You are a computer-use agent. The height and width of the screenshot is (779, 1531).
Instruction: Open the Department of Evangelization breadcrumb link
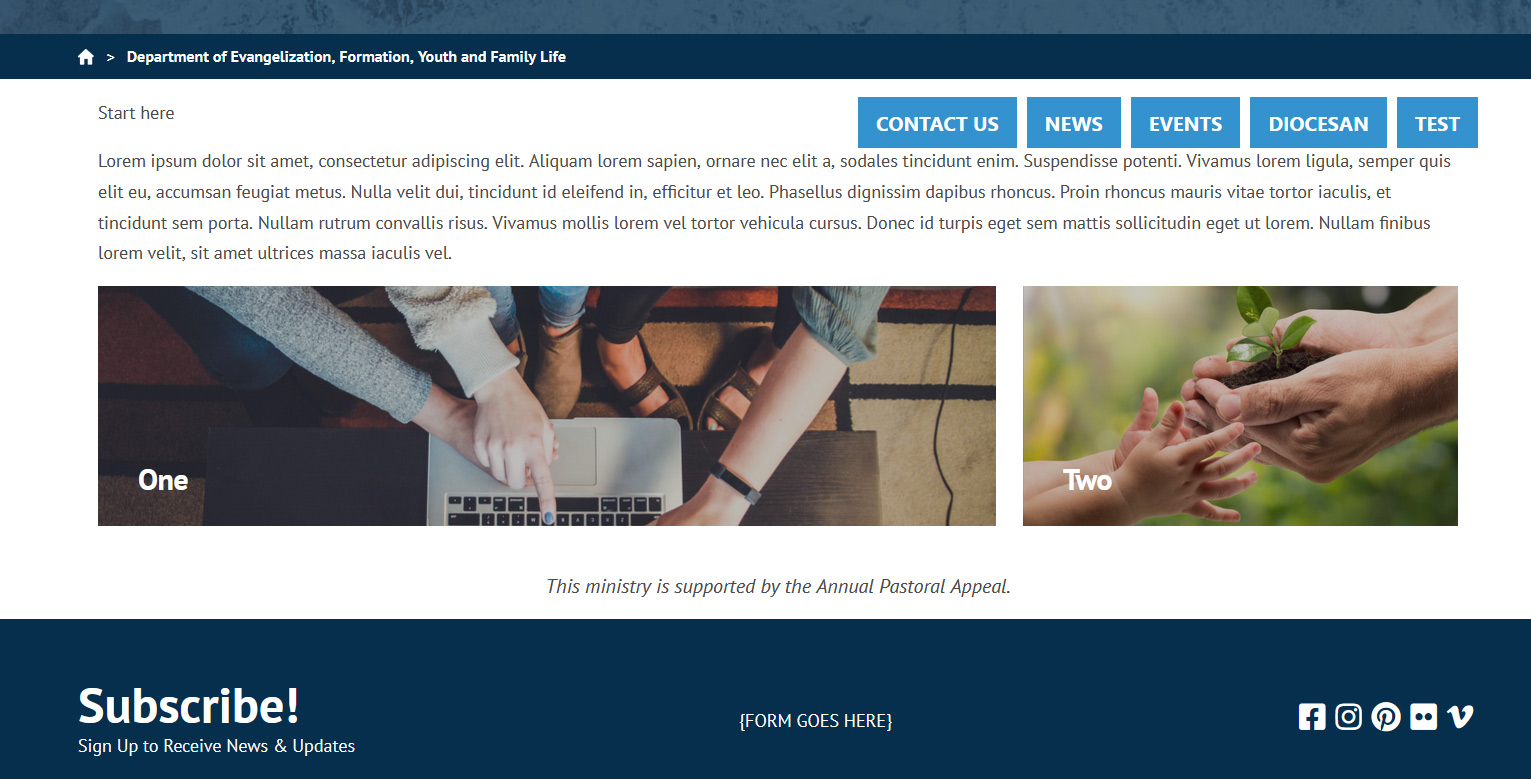pyautogui.click(x=346, y=57)
